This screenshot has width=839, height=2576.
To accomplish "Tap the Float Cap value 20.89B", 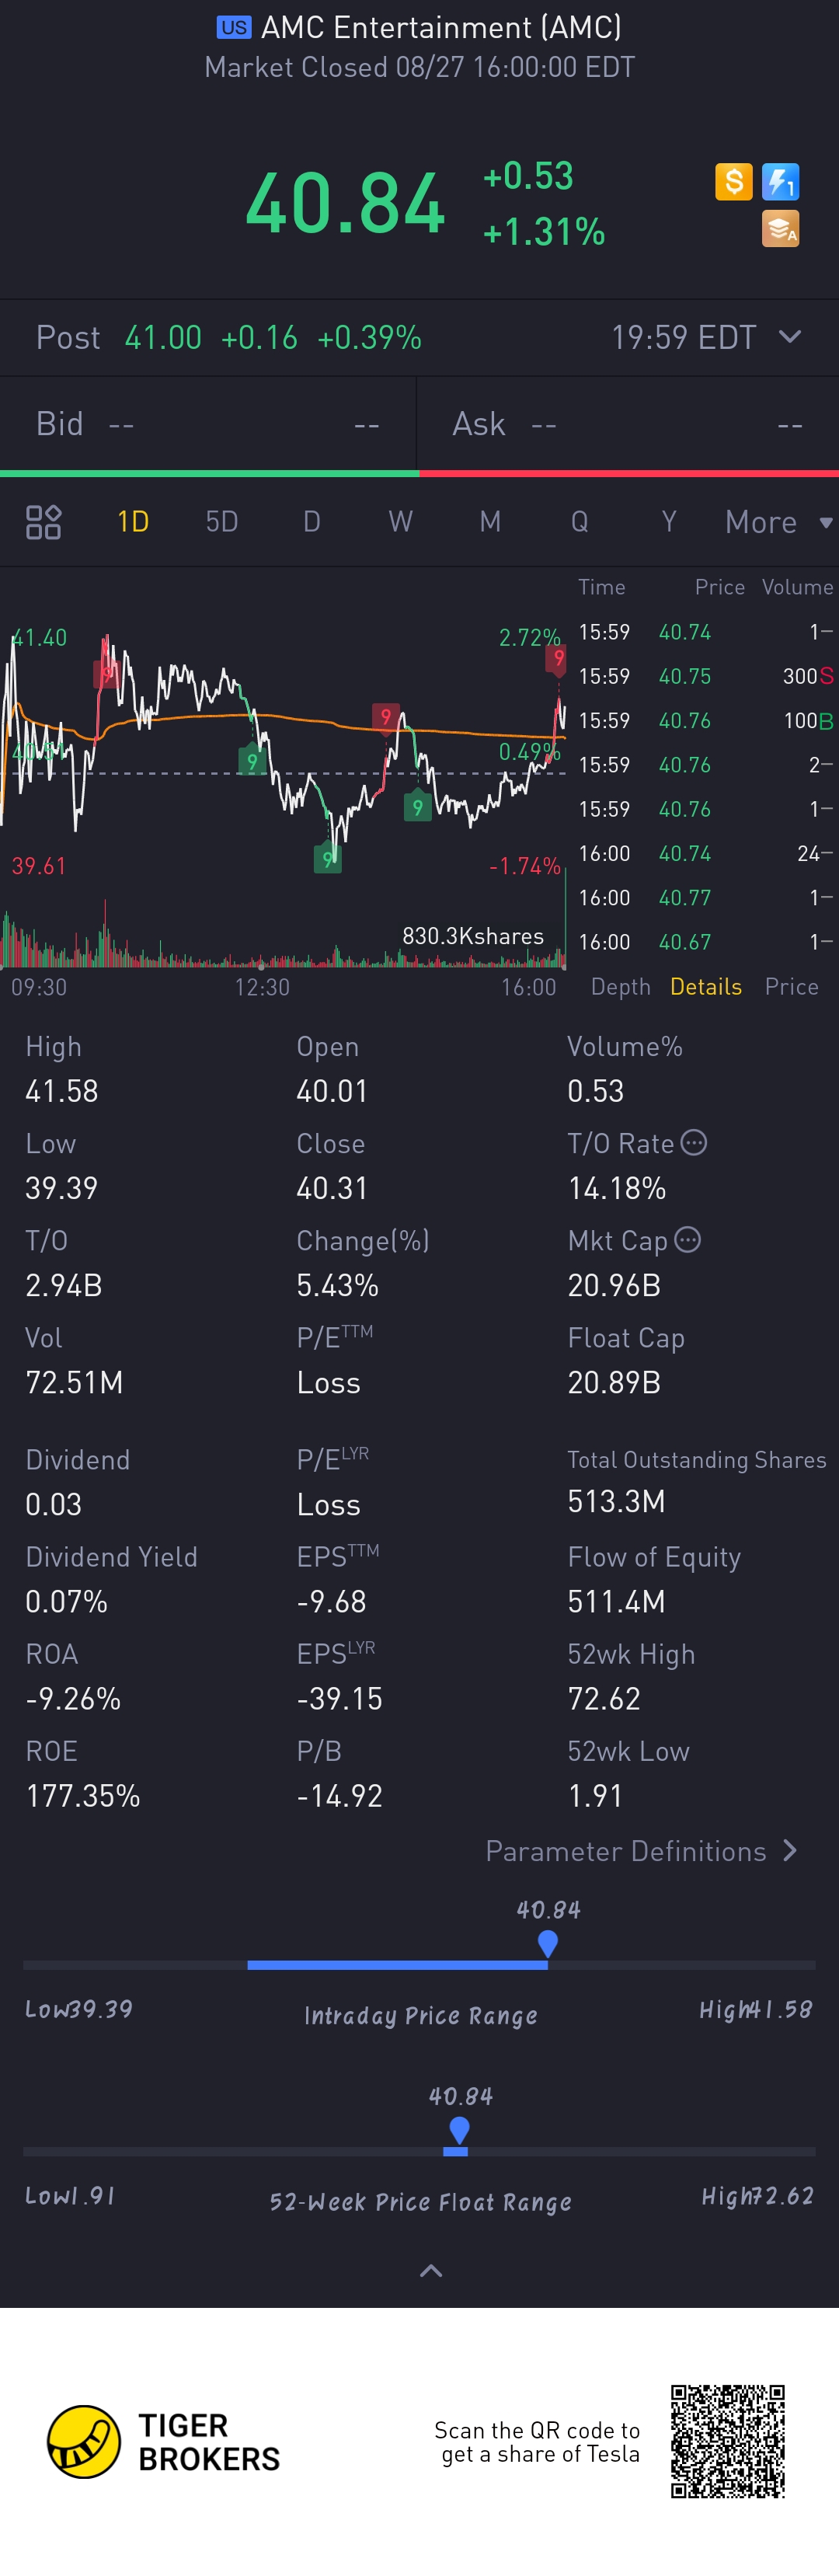I will (x=614, y=1382).
